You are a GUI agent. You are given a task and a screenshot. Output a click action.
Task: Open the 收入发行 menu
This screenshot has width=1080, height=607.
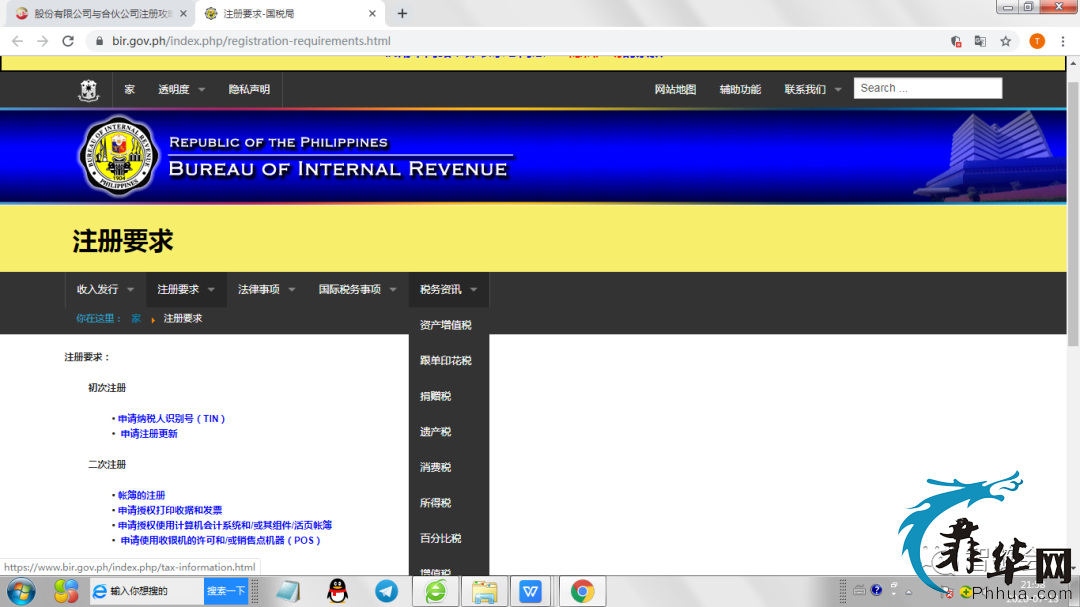97,289
